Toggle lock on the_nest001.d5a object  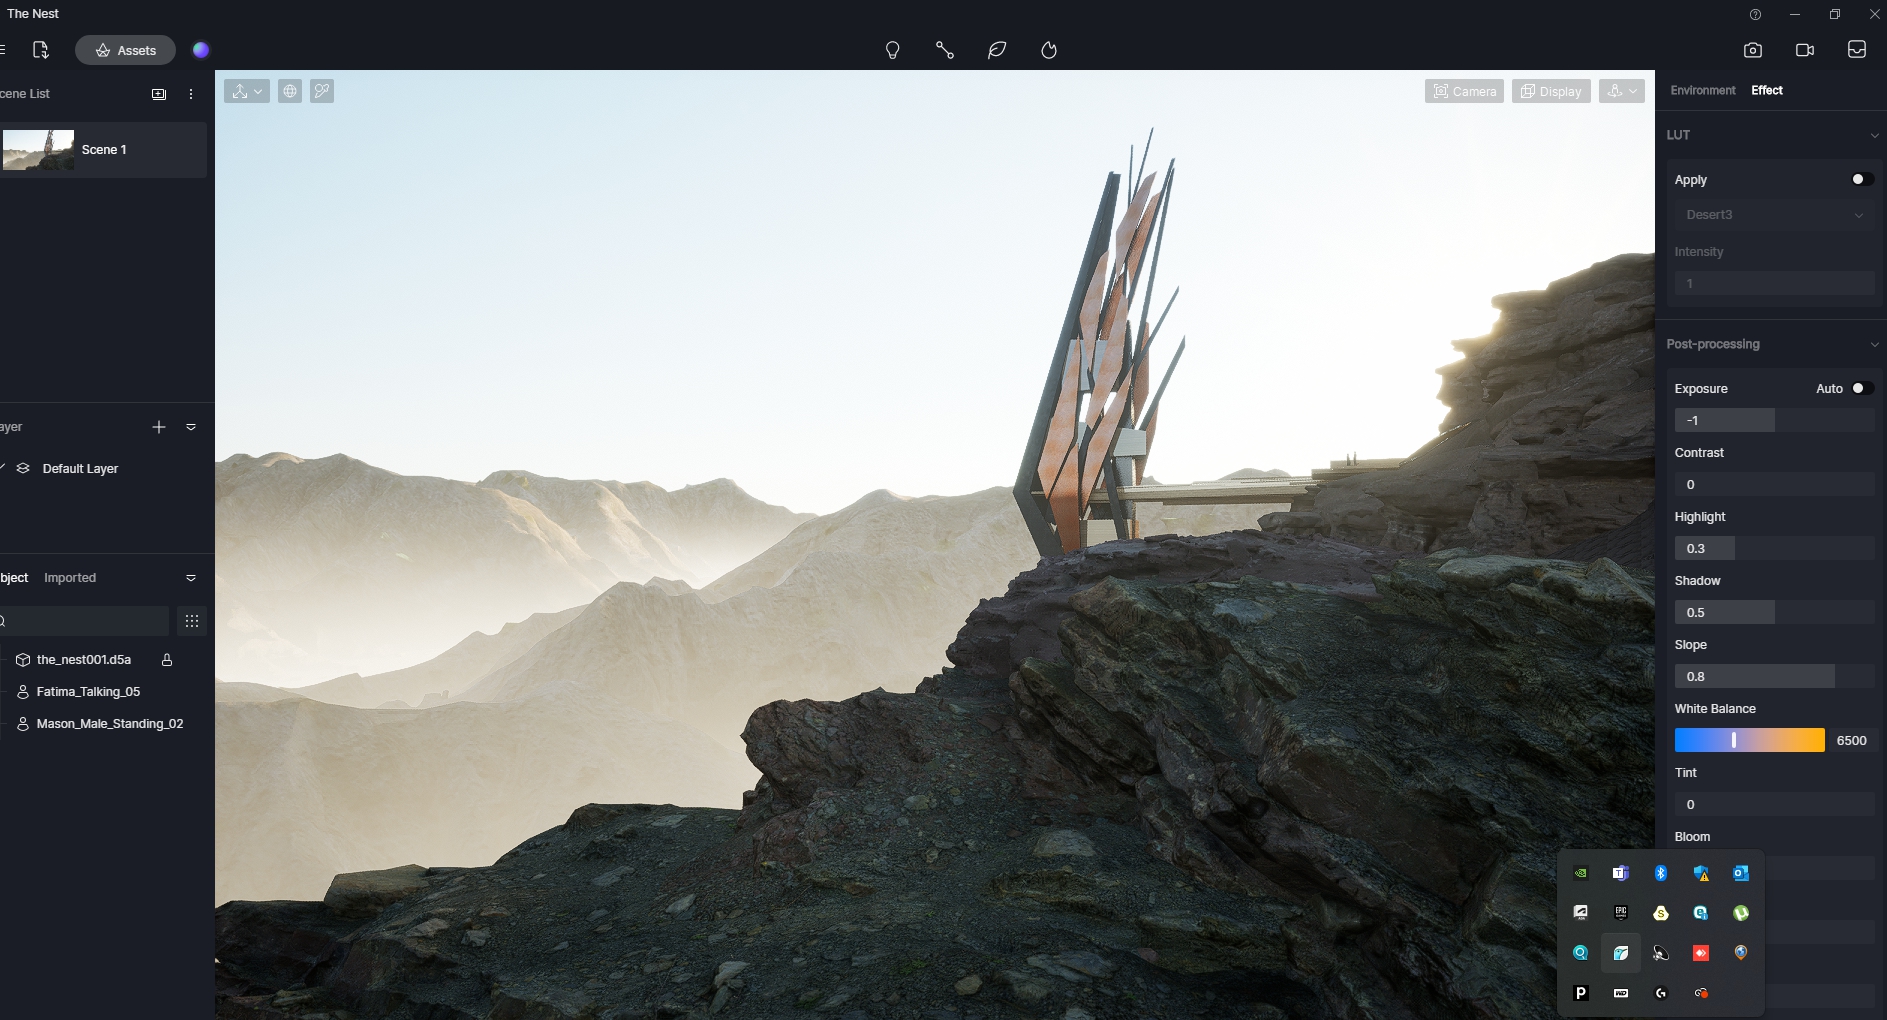tap(167, 660)
